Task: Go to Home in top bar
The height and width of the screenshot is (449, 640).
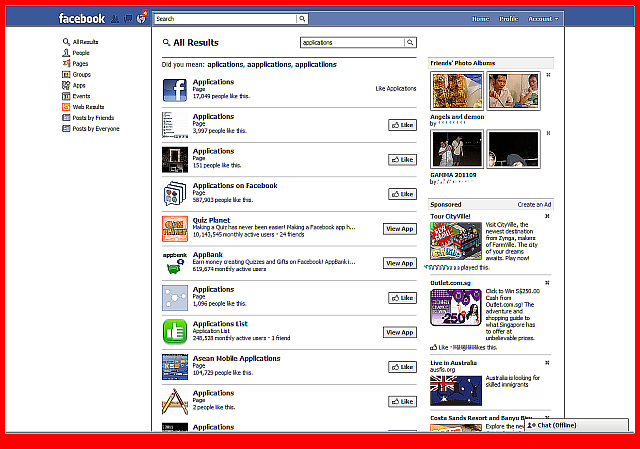Action: click(x=480, y=19)
